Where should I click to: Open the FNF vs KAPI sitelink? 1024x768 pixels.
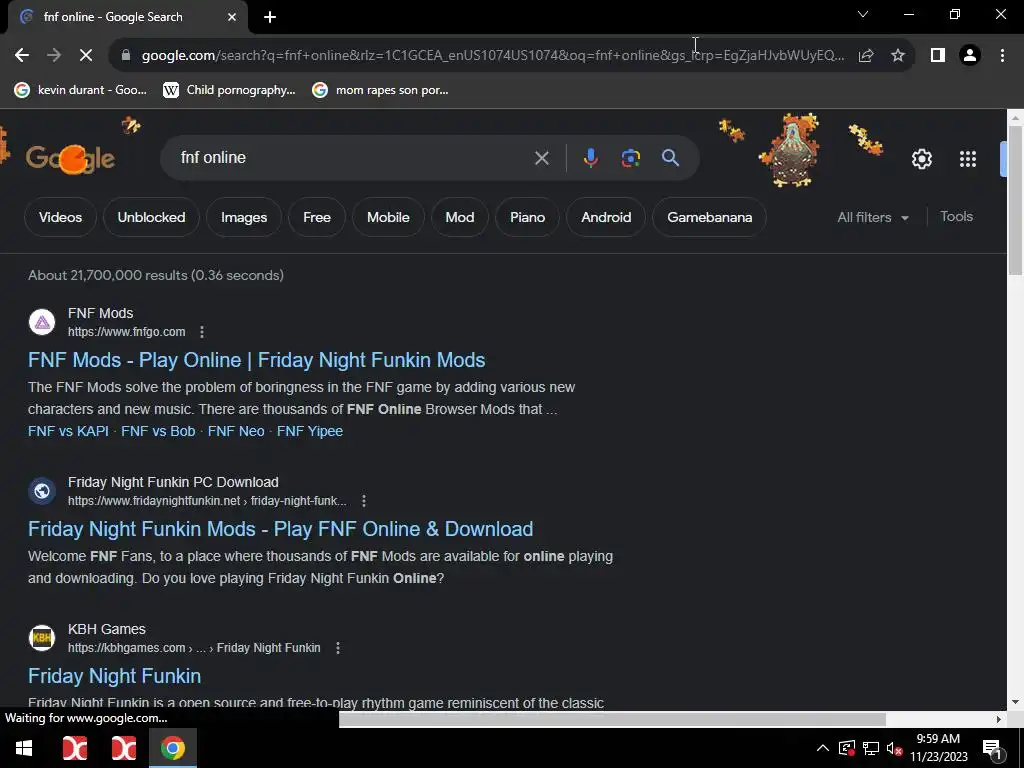68,431
